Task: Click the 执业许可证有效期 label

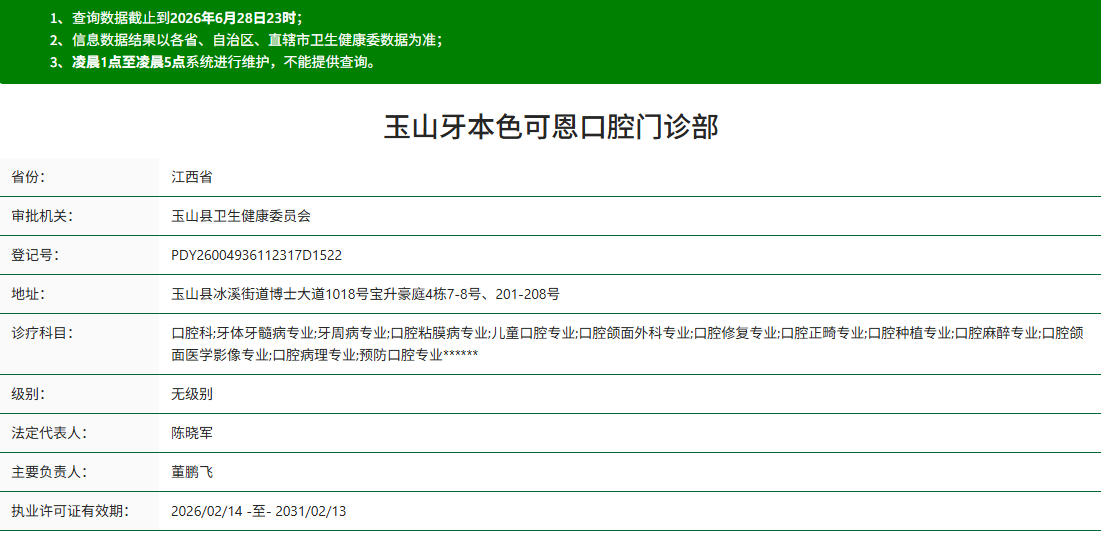Action: (70, 511)
